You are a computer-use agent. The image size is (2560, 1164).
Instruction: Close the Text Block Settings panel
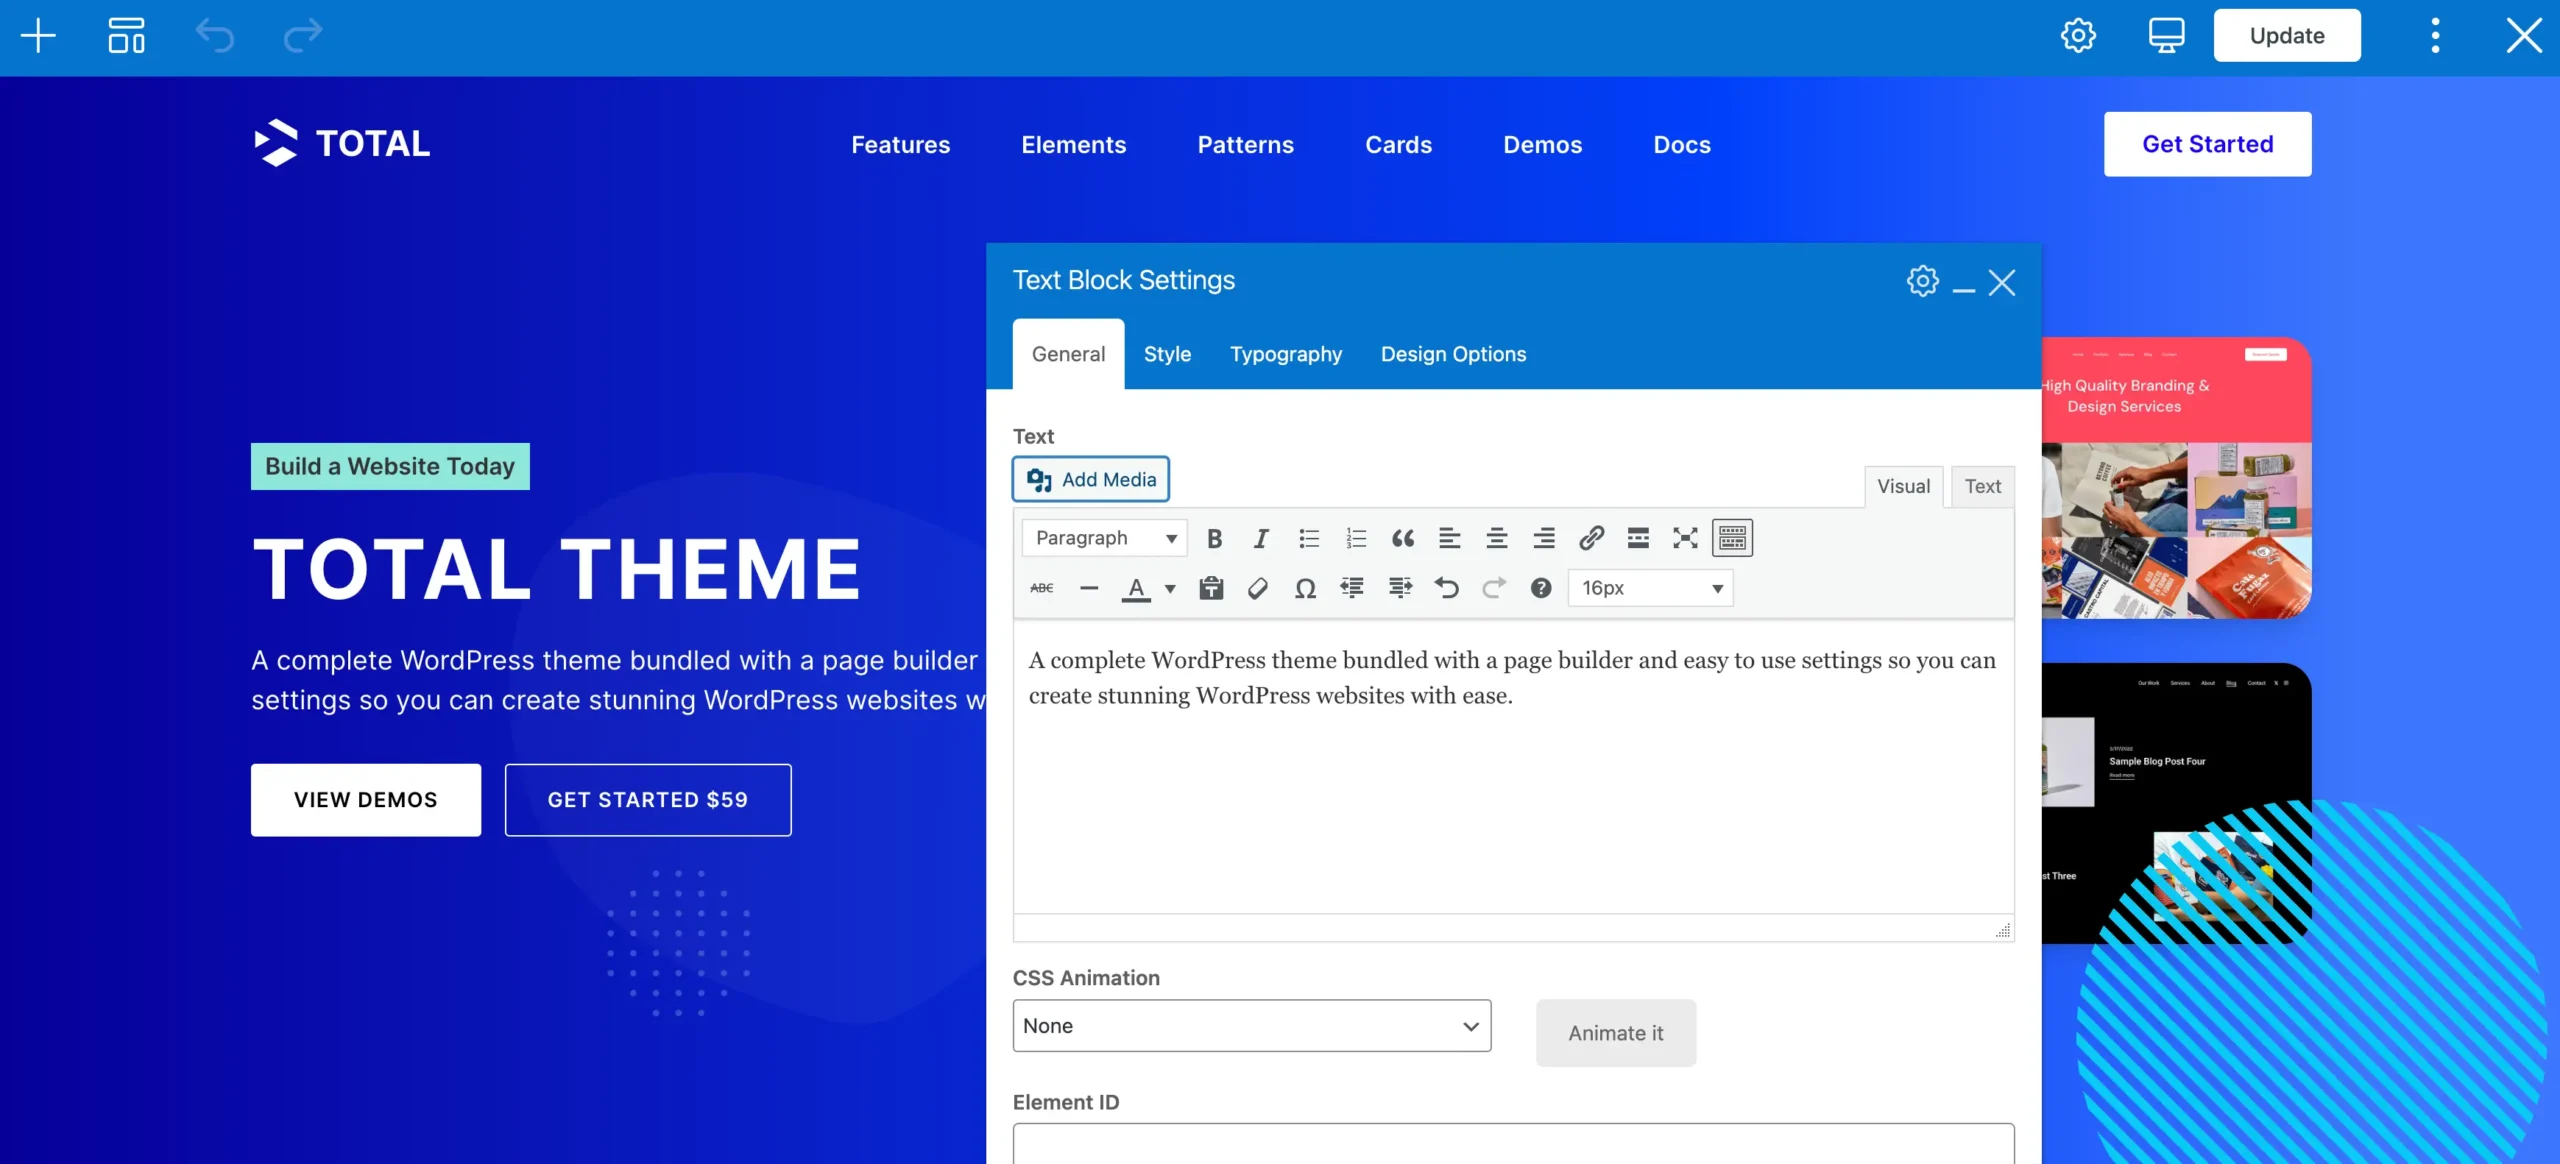tap(2002, 283)
